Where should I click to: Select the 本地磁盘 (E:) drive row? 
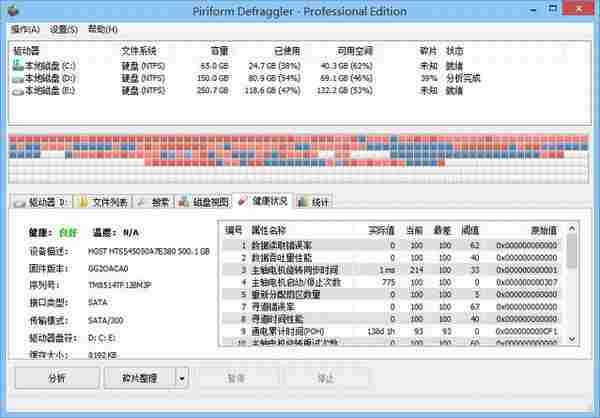click(300, 91)
